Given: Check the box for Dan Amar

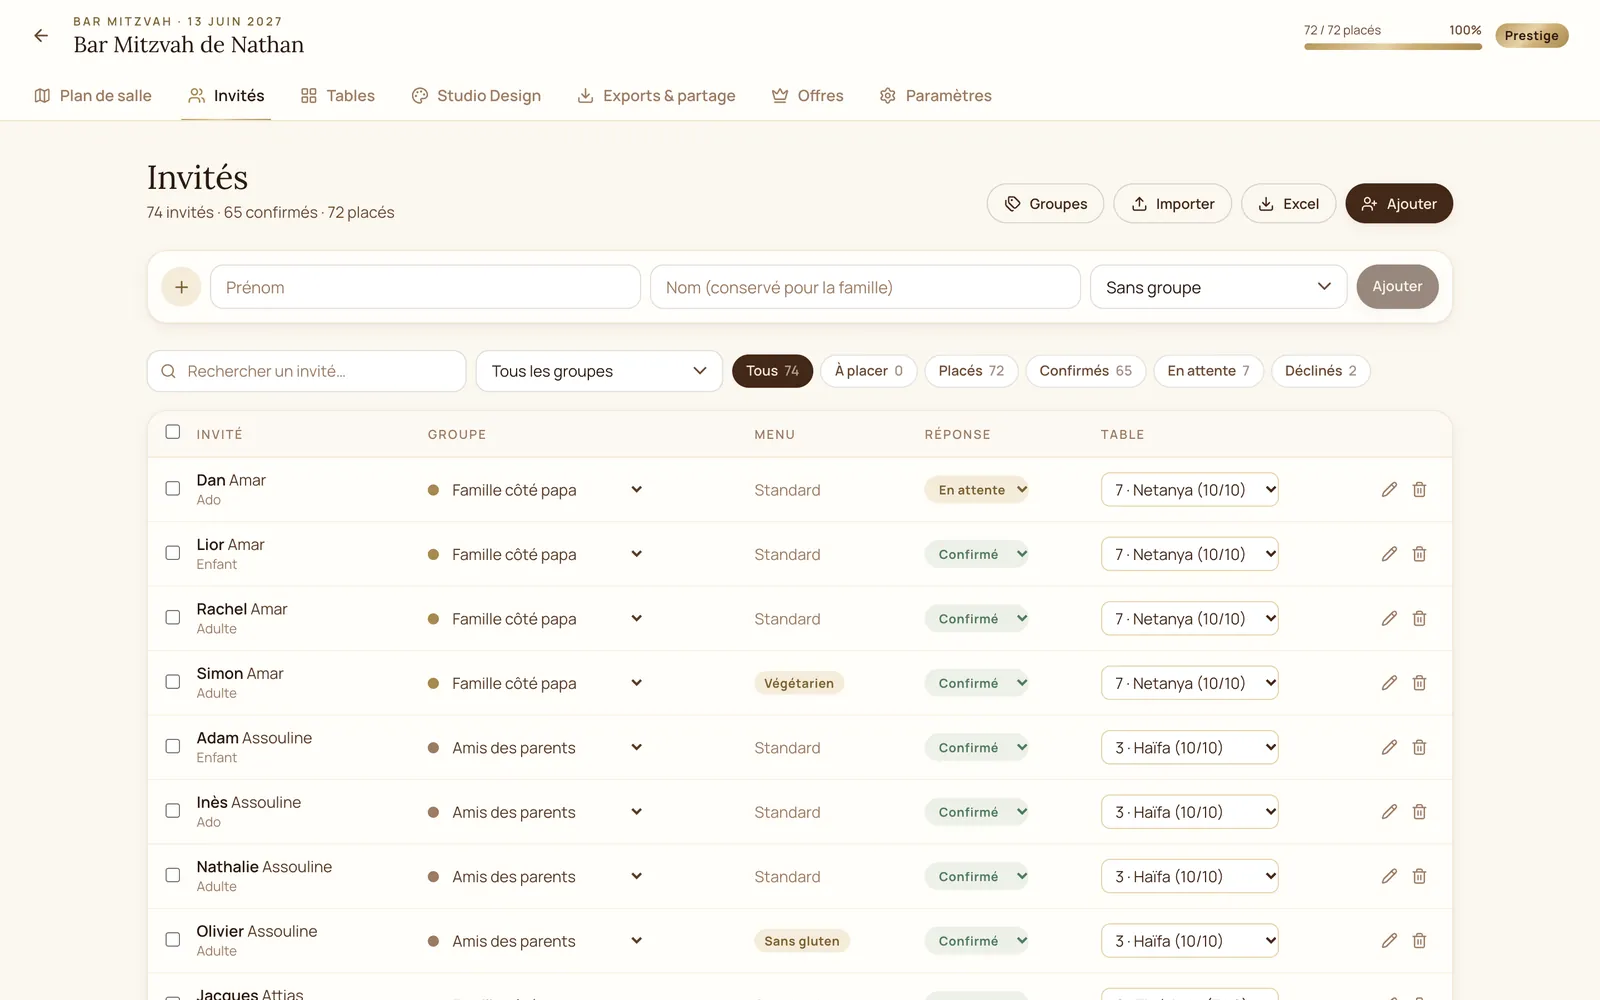Looking at the screenshot, I should (x=173, y=489).
